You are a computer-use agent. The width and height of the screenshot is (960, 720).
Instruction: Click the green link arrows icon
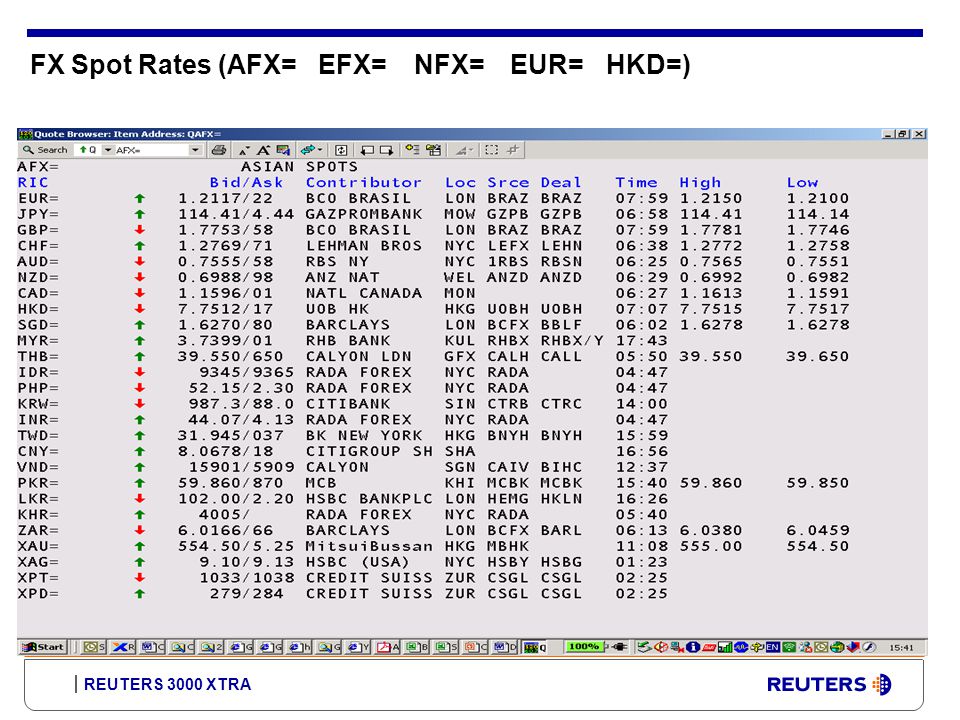(x=308, y=150)
